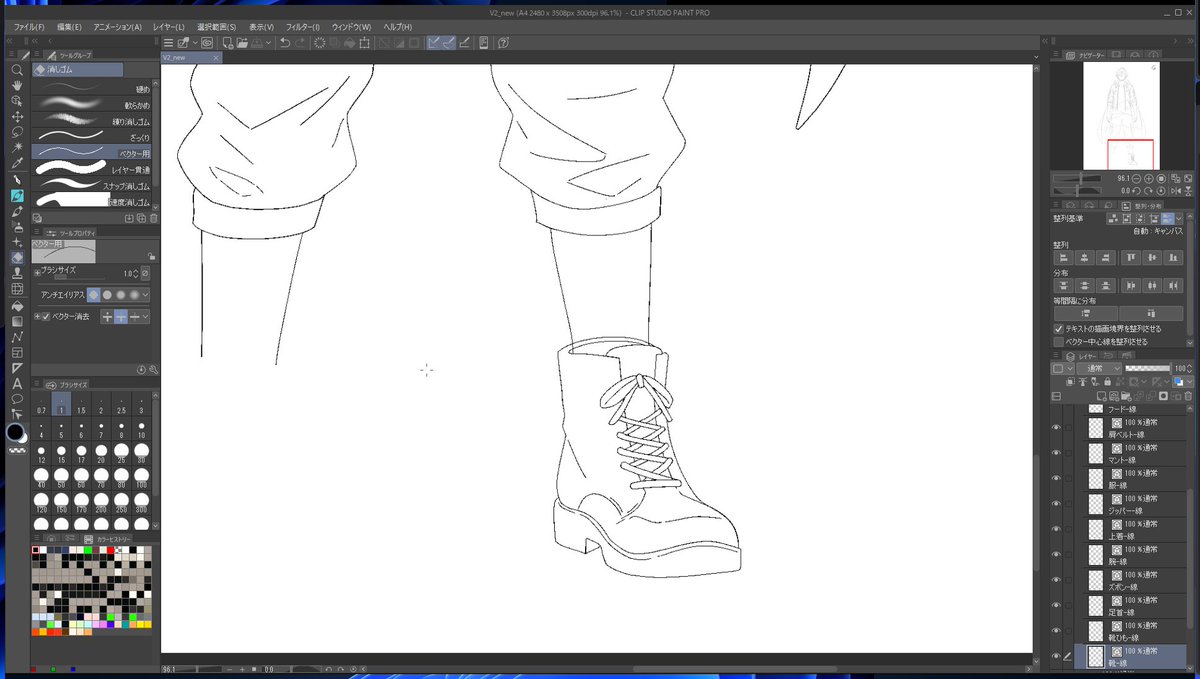Click the zoom out button in Navigator
This screenshot has width=1200, height=679.
pyautogui.click(x=1137, y=178)
